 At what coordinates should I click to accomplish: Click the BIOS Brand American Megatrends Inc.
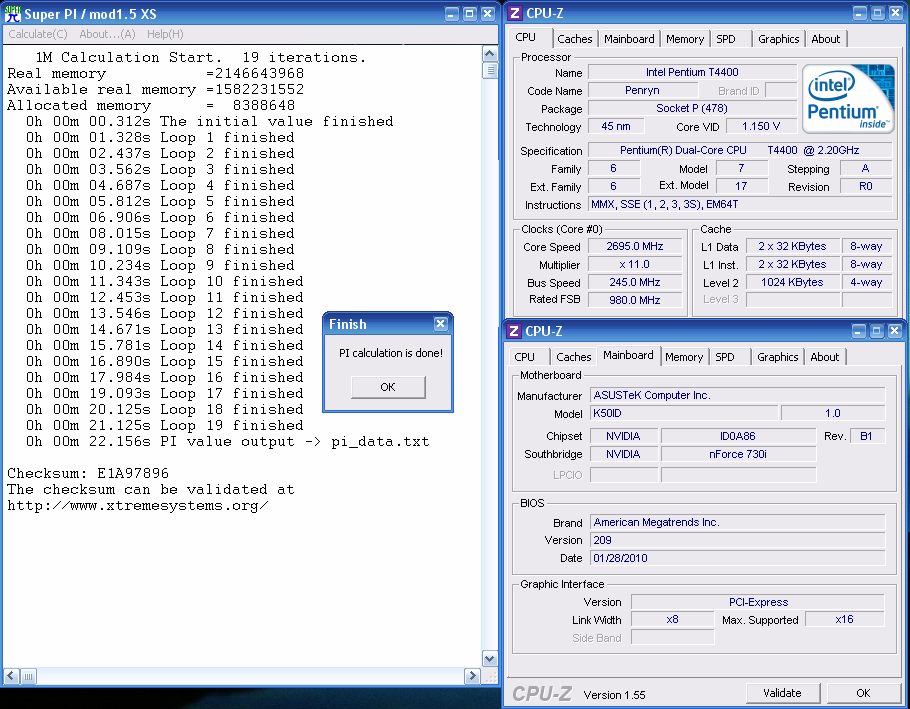(738, 522)
